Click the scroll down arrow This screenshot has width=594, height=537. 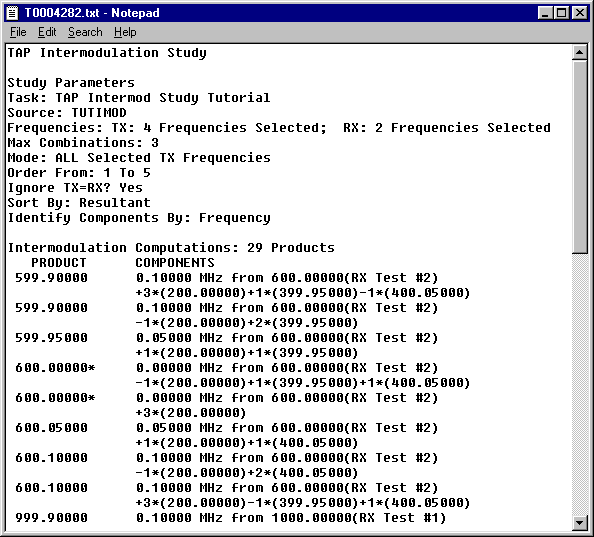[x=579, y=523]
